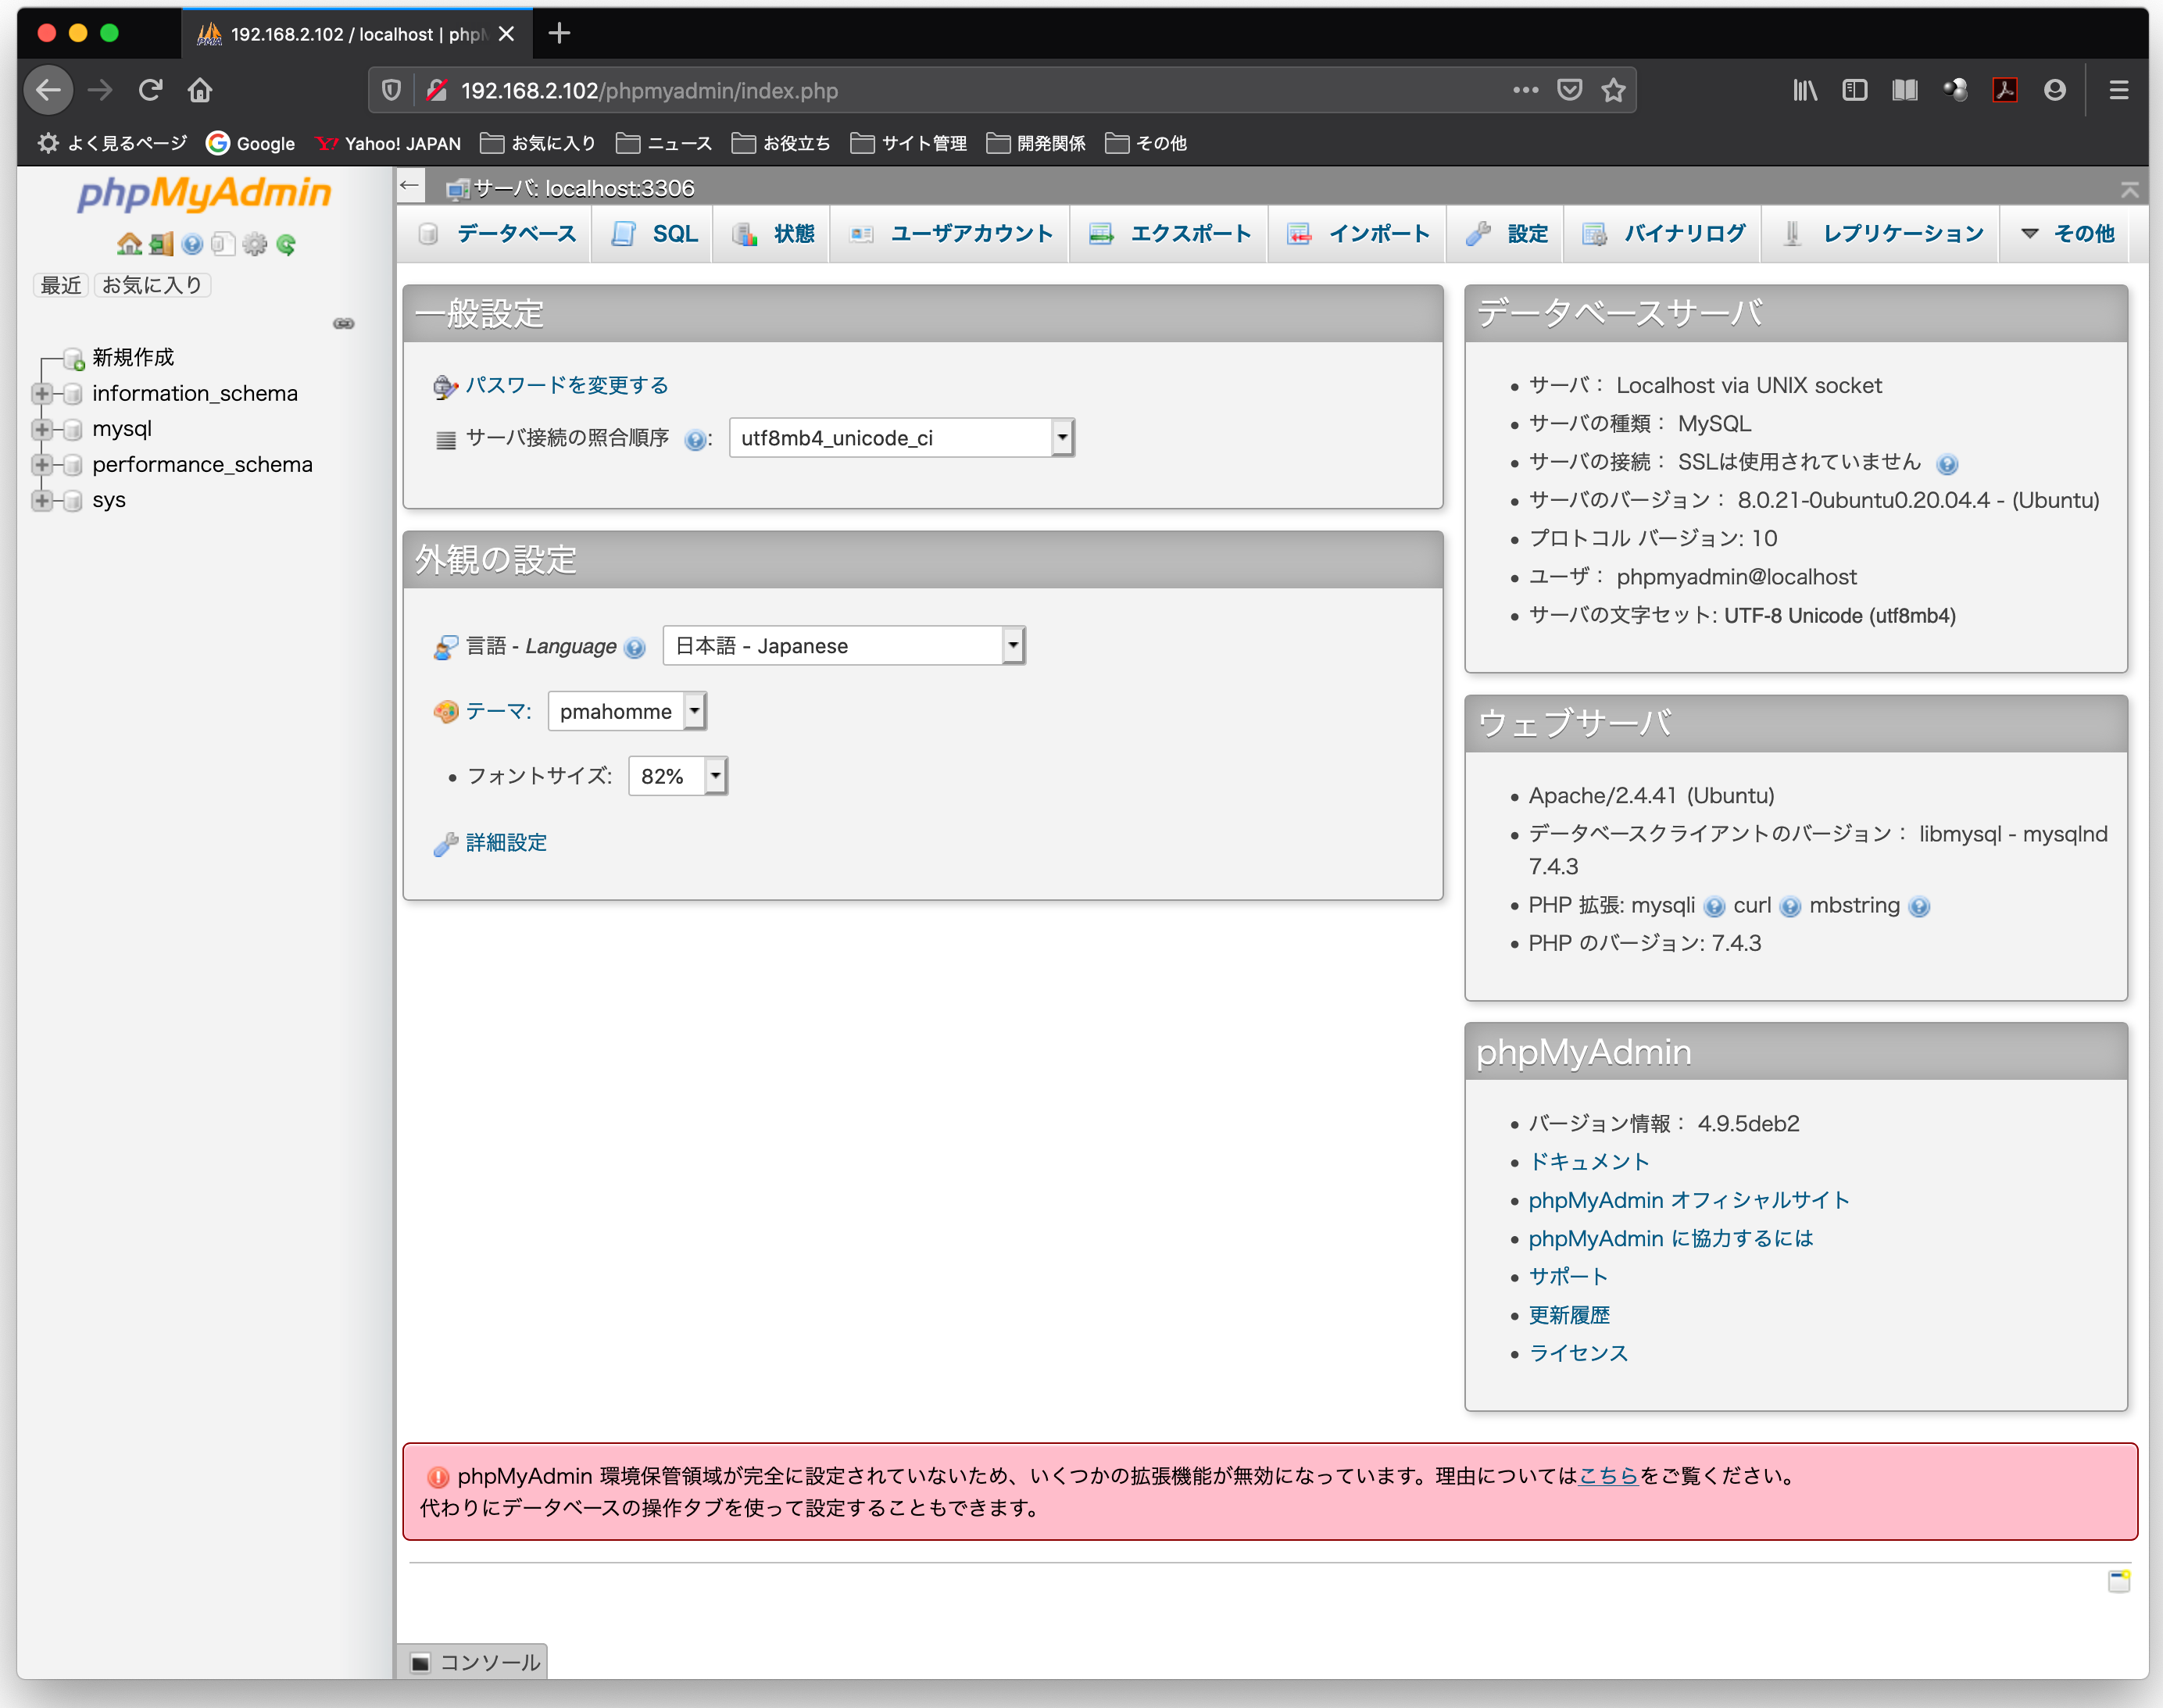2163x1708 pixels.
Task: Open Language dropdown showing 日本語 - Japanese
Action: coord(844,646)
